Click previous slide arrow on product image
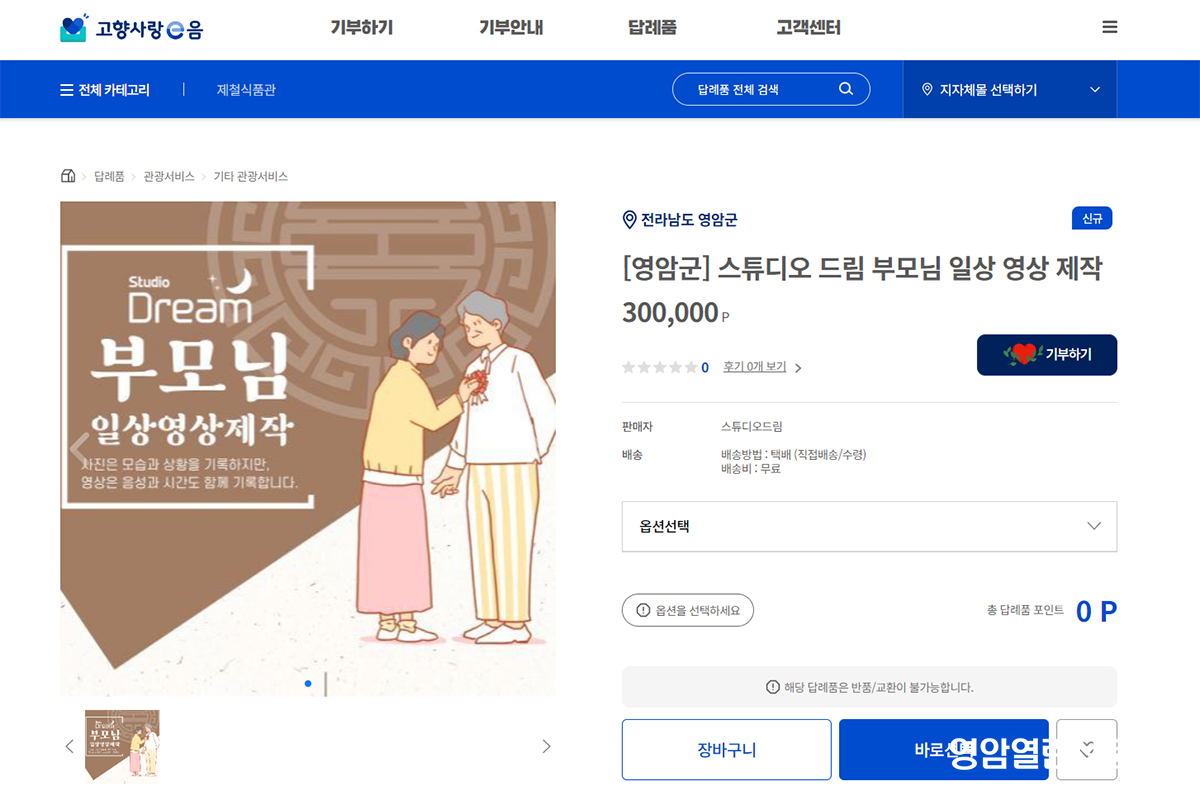The width and height of the screenshot is (1200, 800). coord(80,449)
